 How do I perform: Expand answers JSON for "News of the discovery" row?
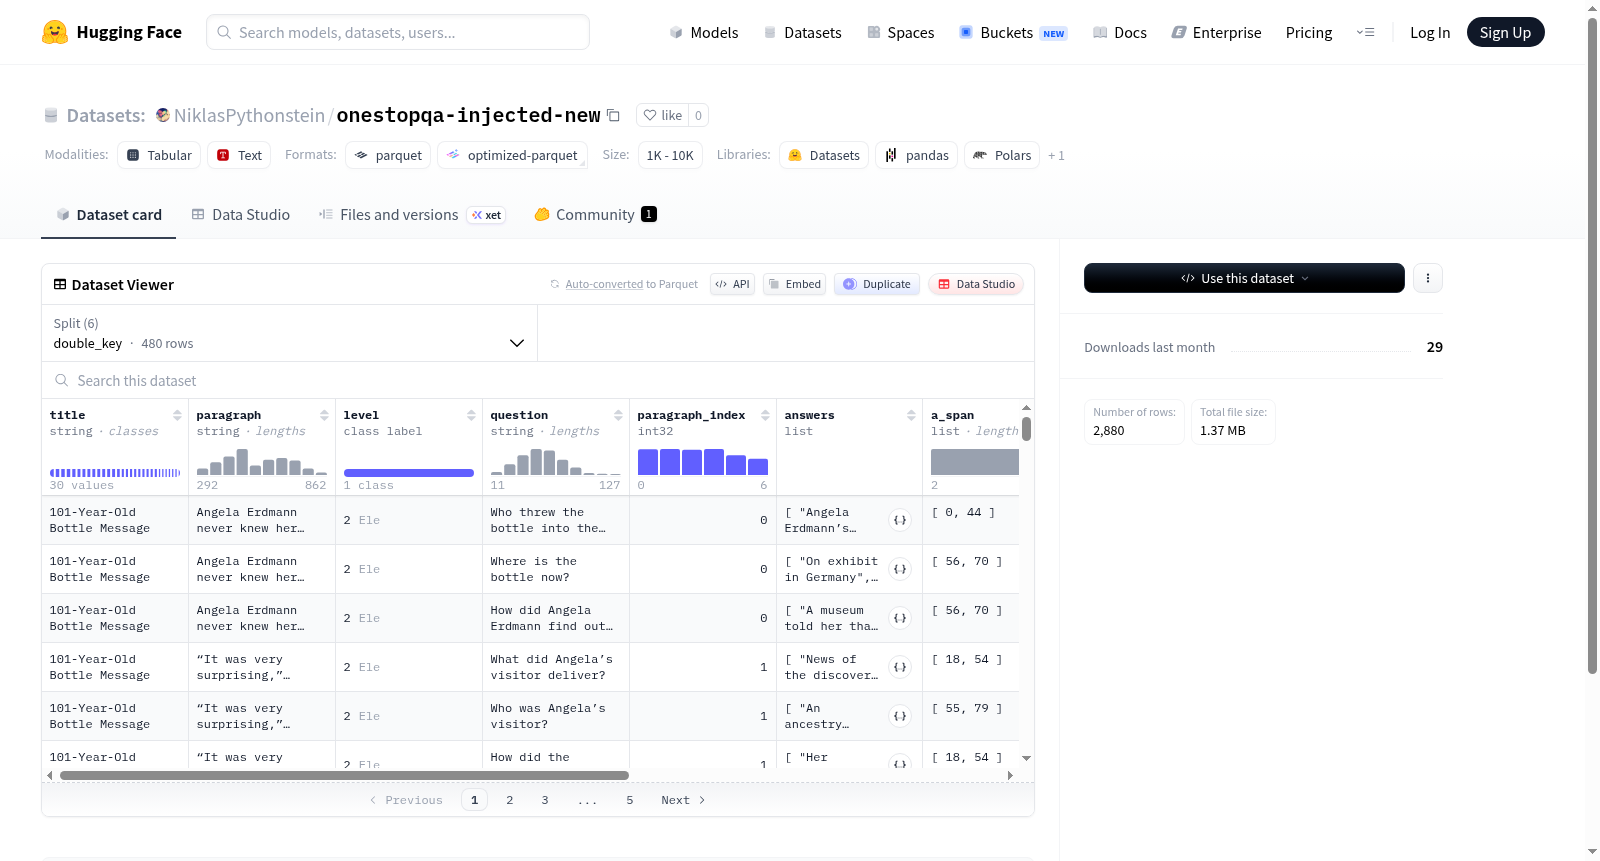pyautogui.click(x=900, y=667)
